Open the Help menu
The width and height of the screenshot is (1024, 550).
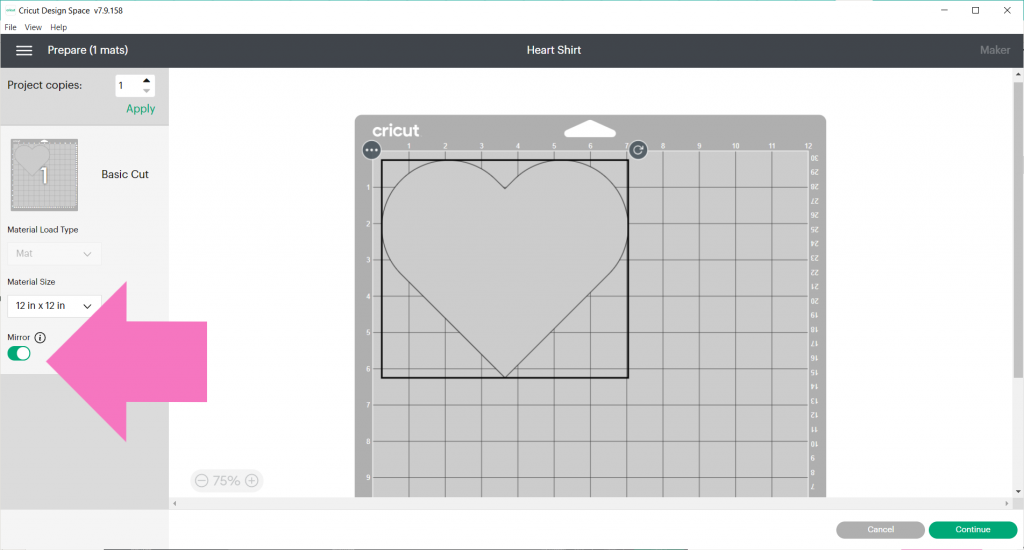coord(59,27)
